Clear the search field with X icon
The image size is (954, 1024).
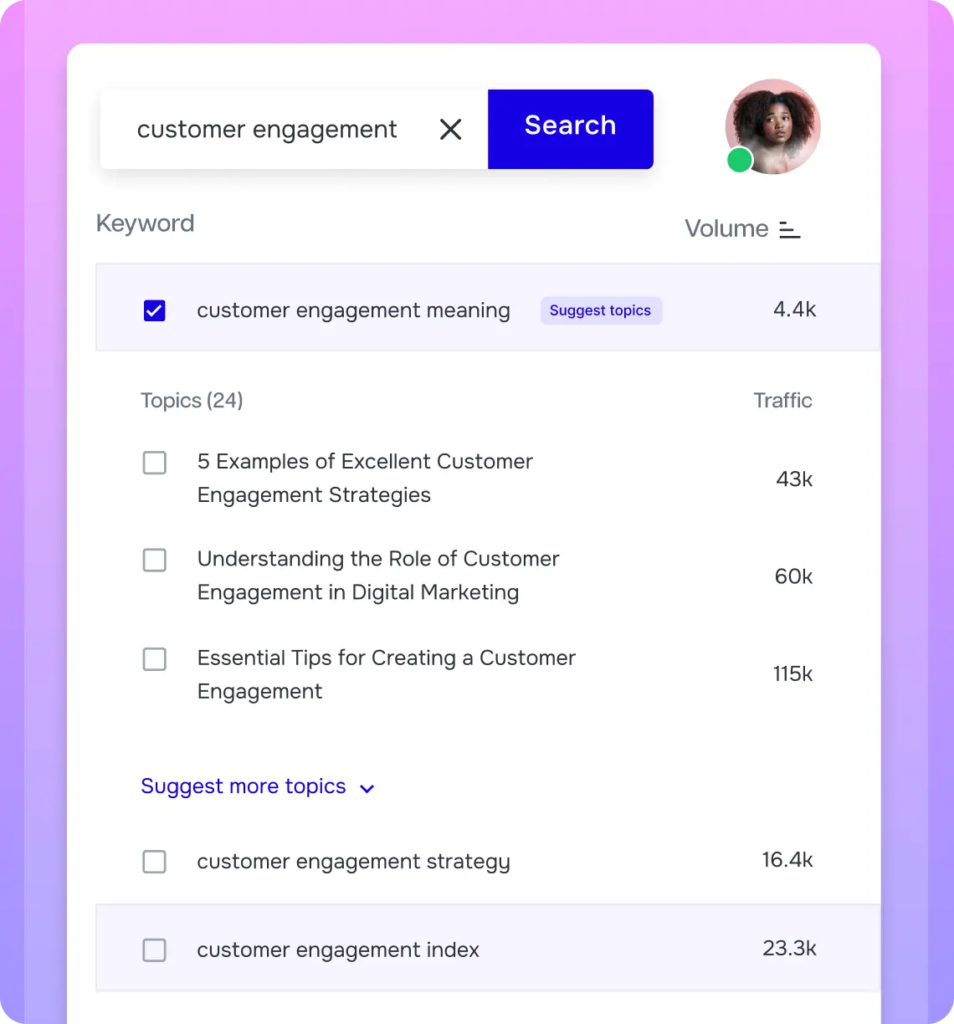(451, 129)
